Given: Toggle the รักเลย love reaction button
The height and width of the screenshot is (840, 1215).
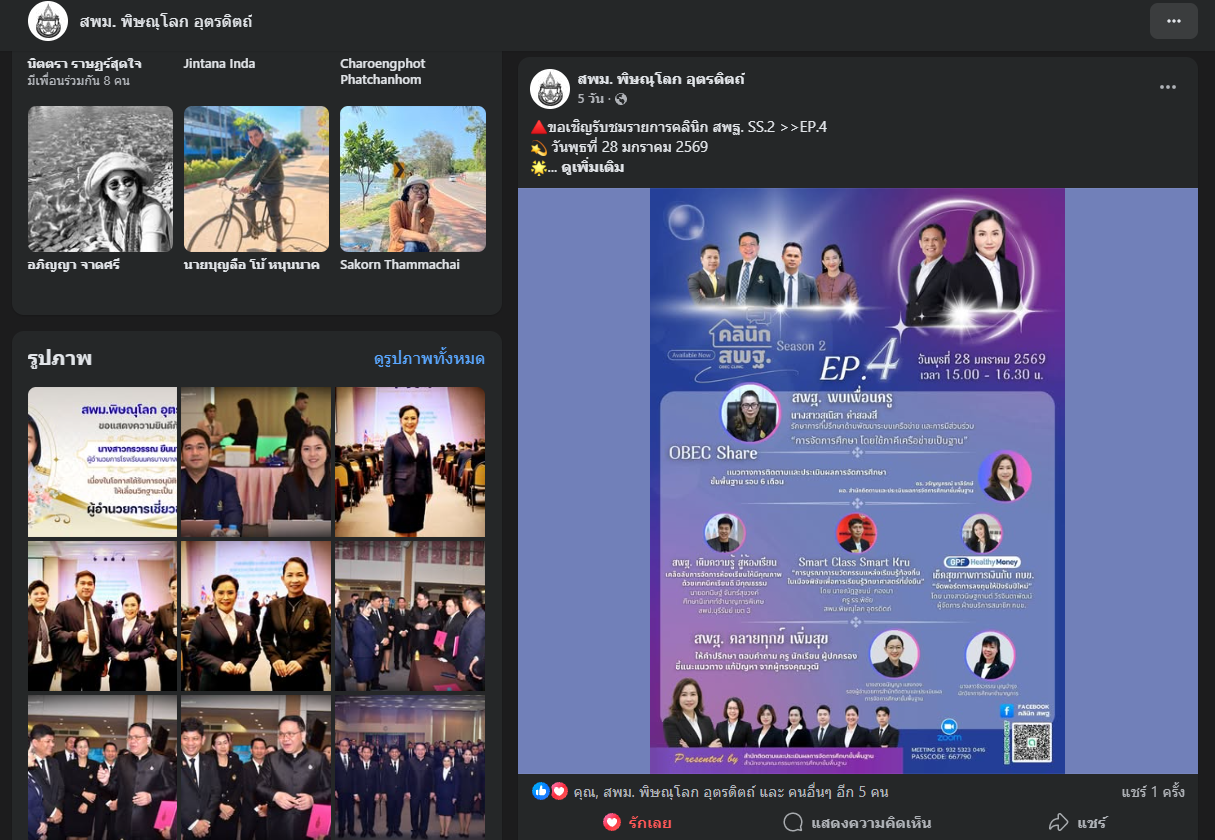Looking at the screenshot, I should tap(637, 823).
